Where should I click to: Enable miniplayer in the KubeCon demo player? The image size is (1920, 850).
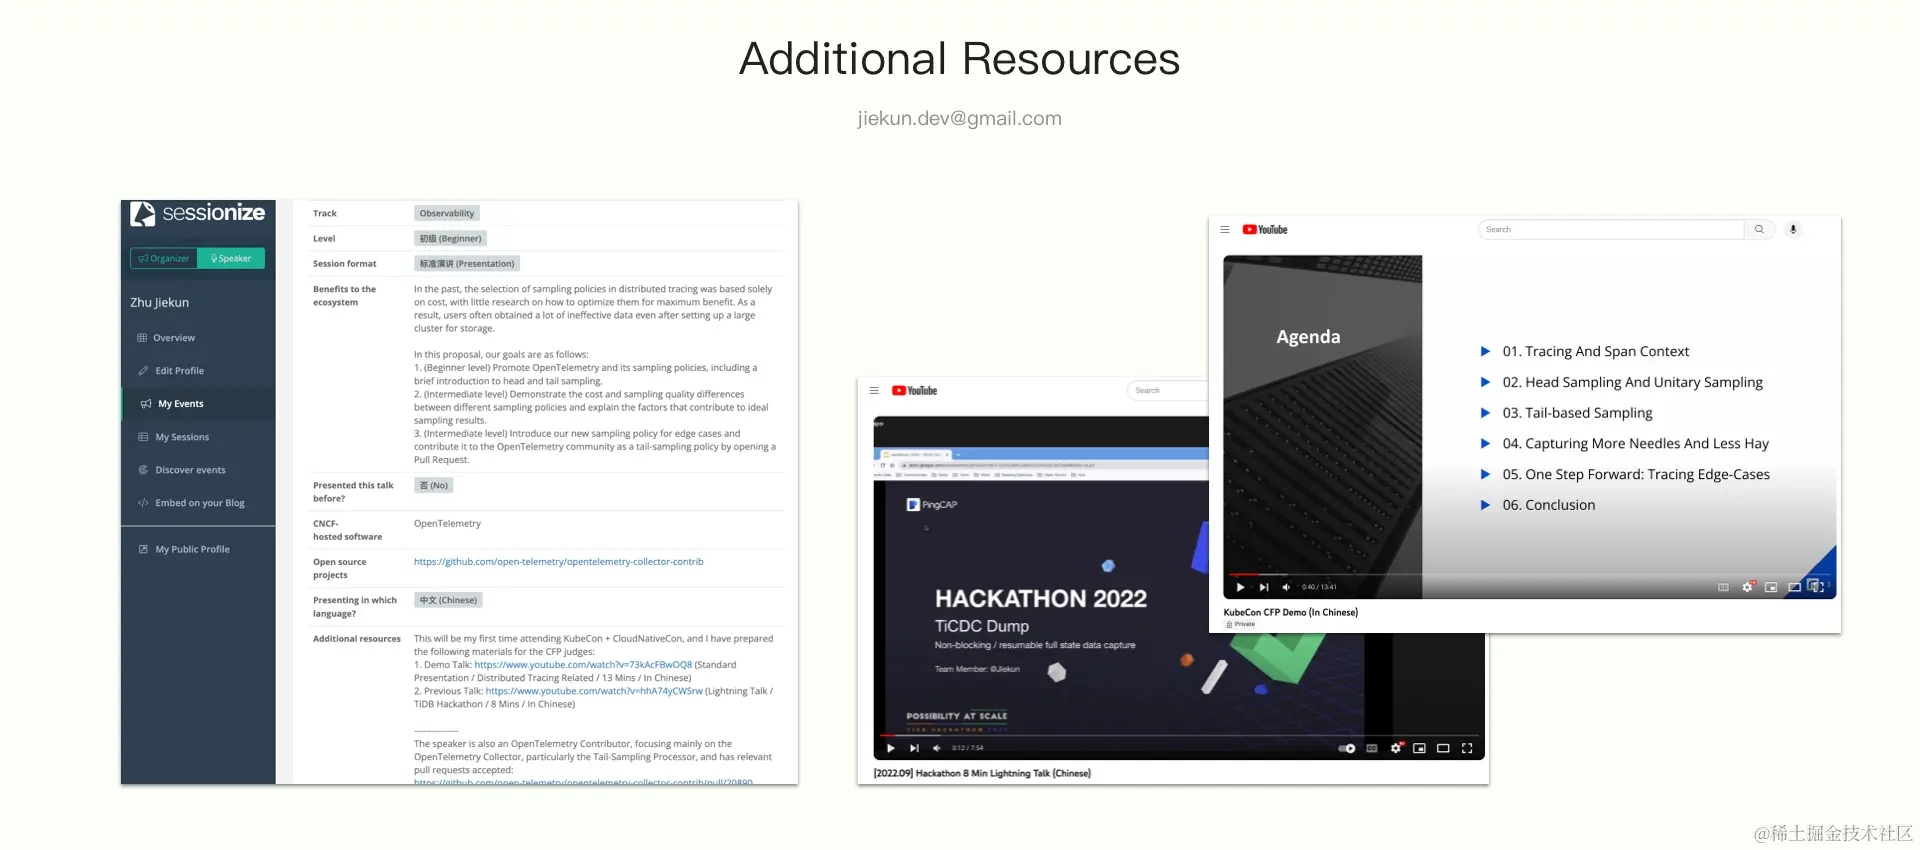[1771, 587]
